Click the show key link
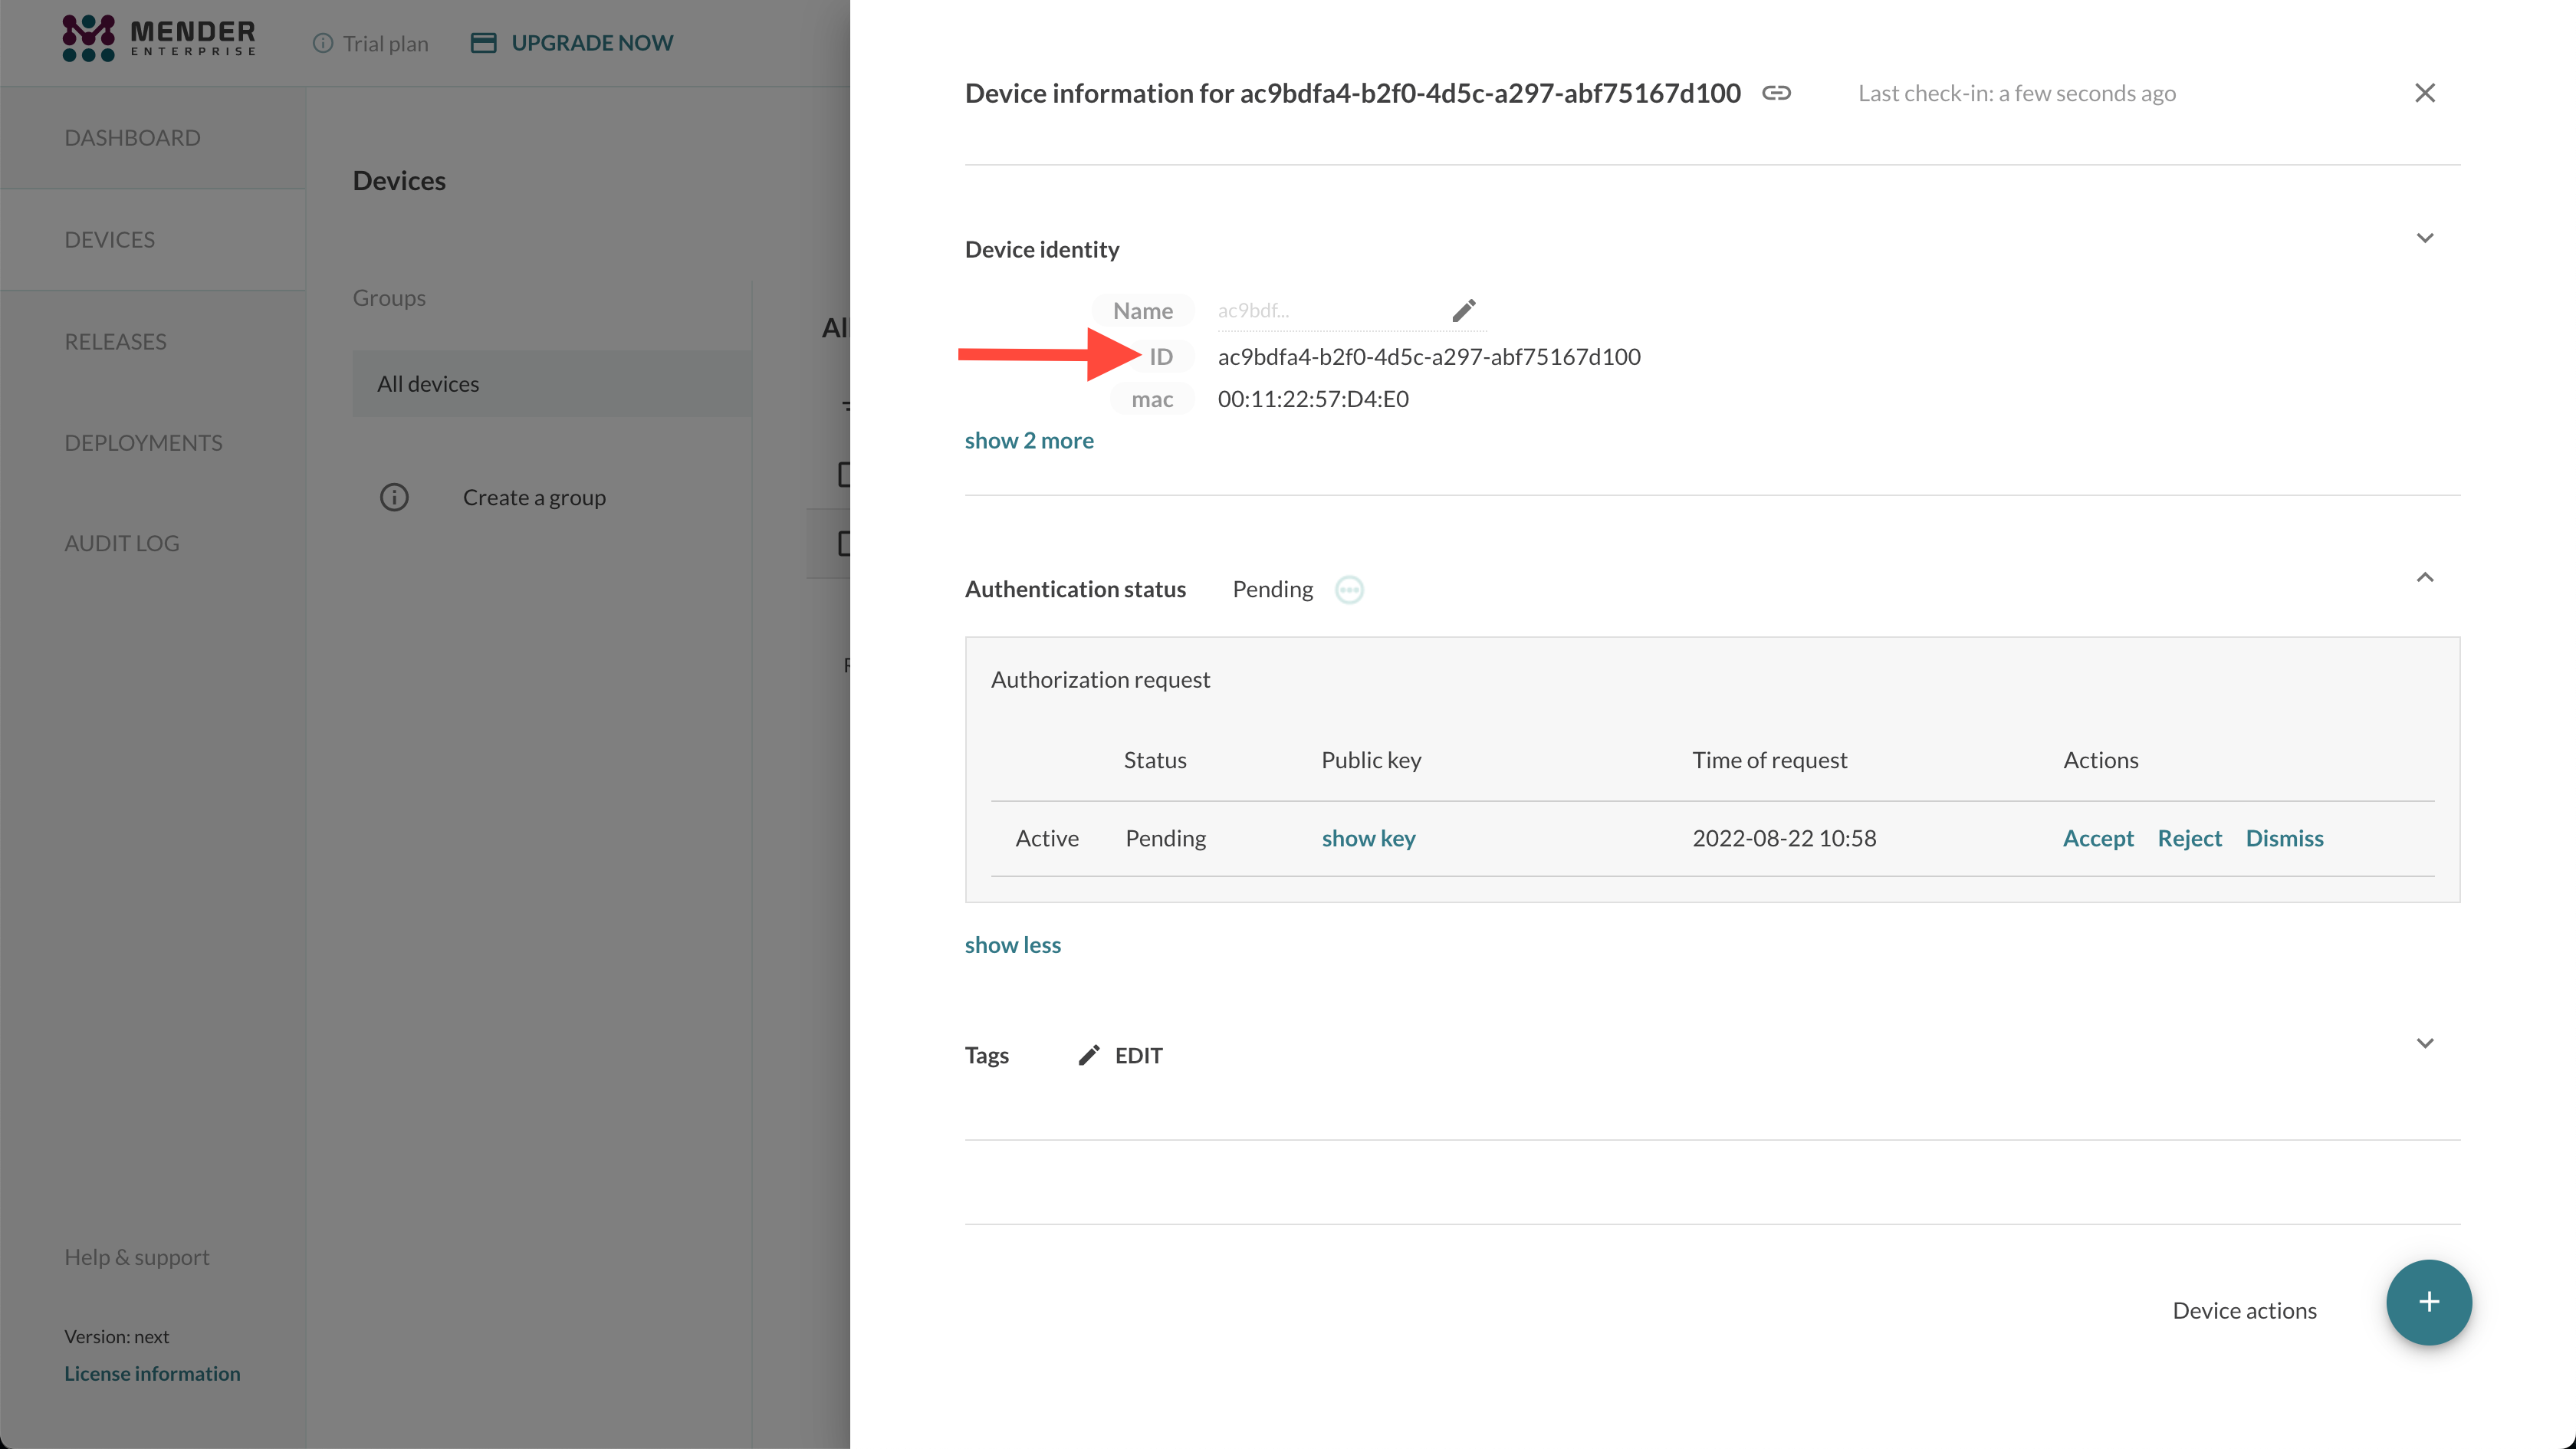Screen dimensions: 2576x1449 pos(1368,838)
